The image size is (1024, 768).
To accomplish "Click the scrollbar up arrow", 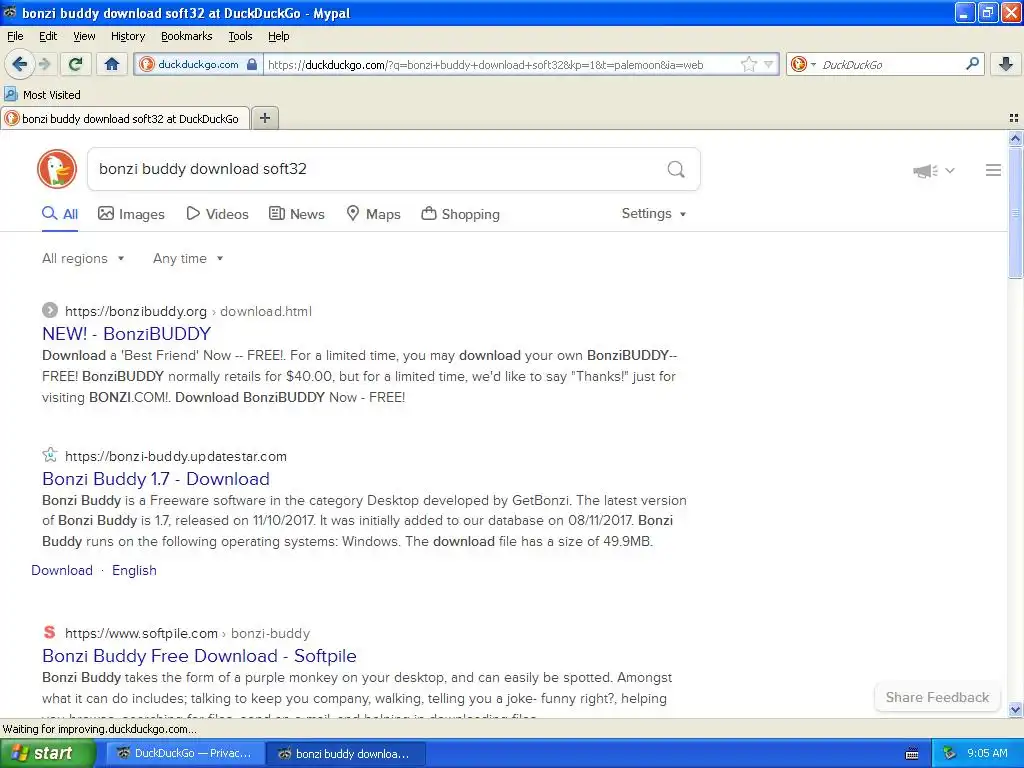I will tap(1015, 138).
